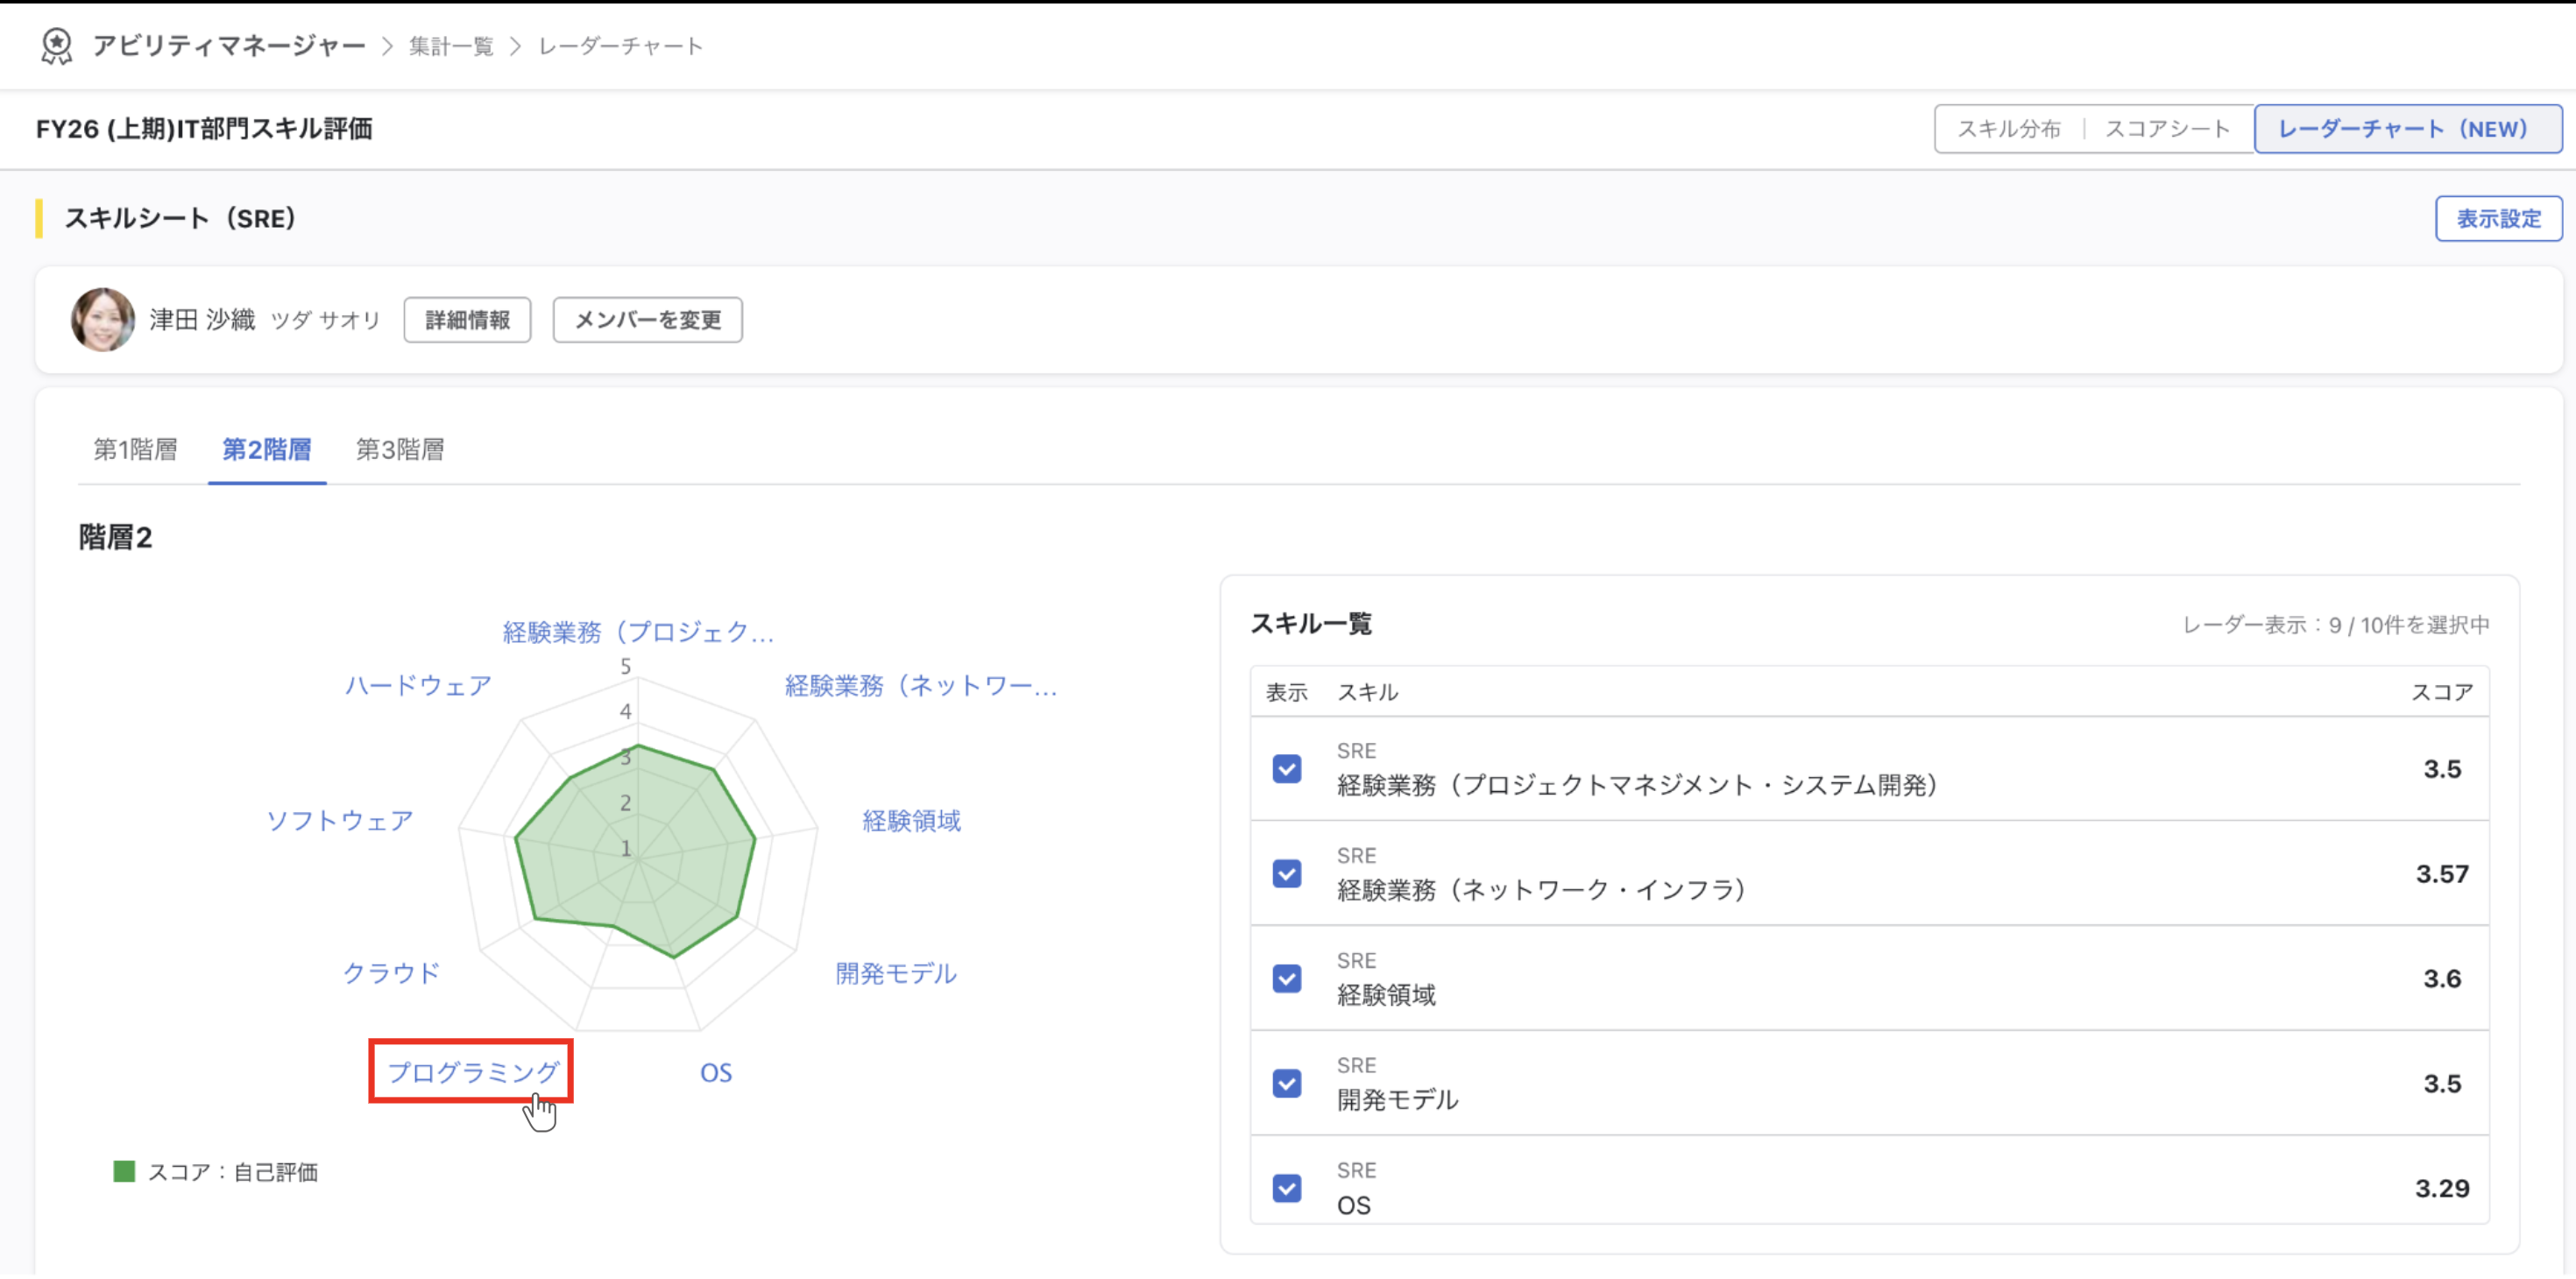Image resolution: width=2576 pixels, height=1279 pixels.
Task: Click 経験領域 radar axis label
Action: click(911, 821)
